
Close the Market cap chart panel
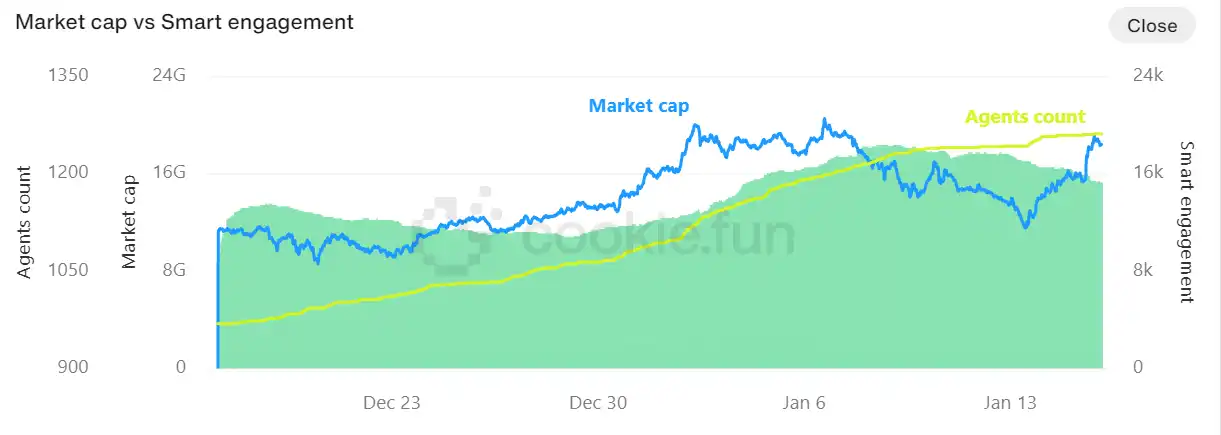point(1151,26)
